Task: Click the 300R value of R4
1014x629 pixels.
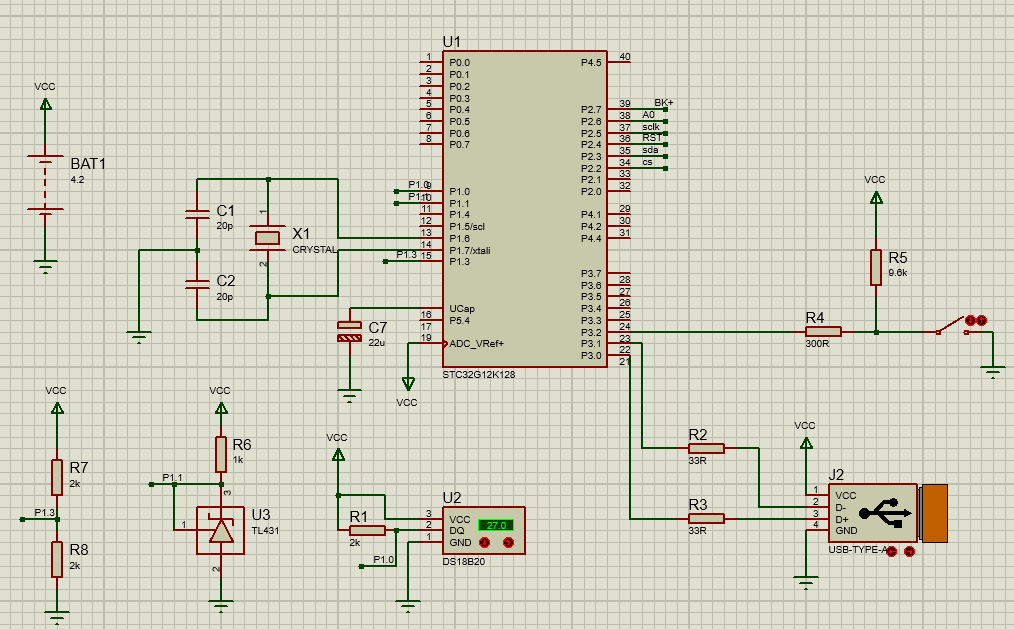Action: pos(817,344)
